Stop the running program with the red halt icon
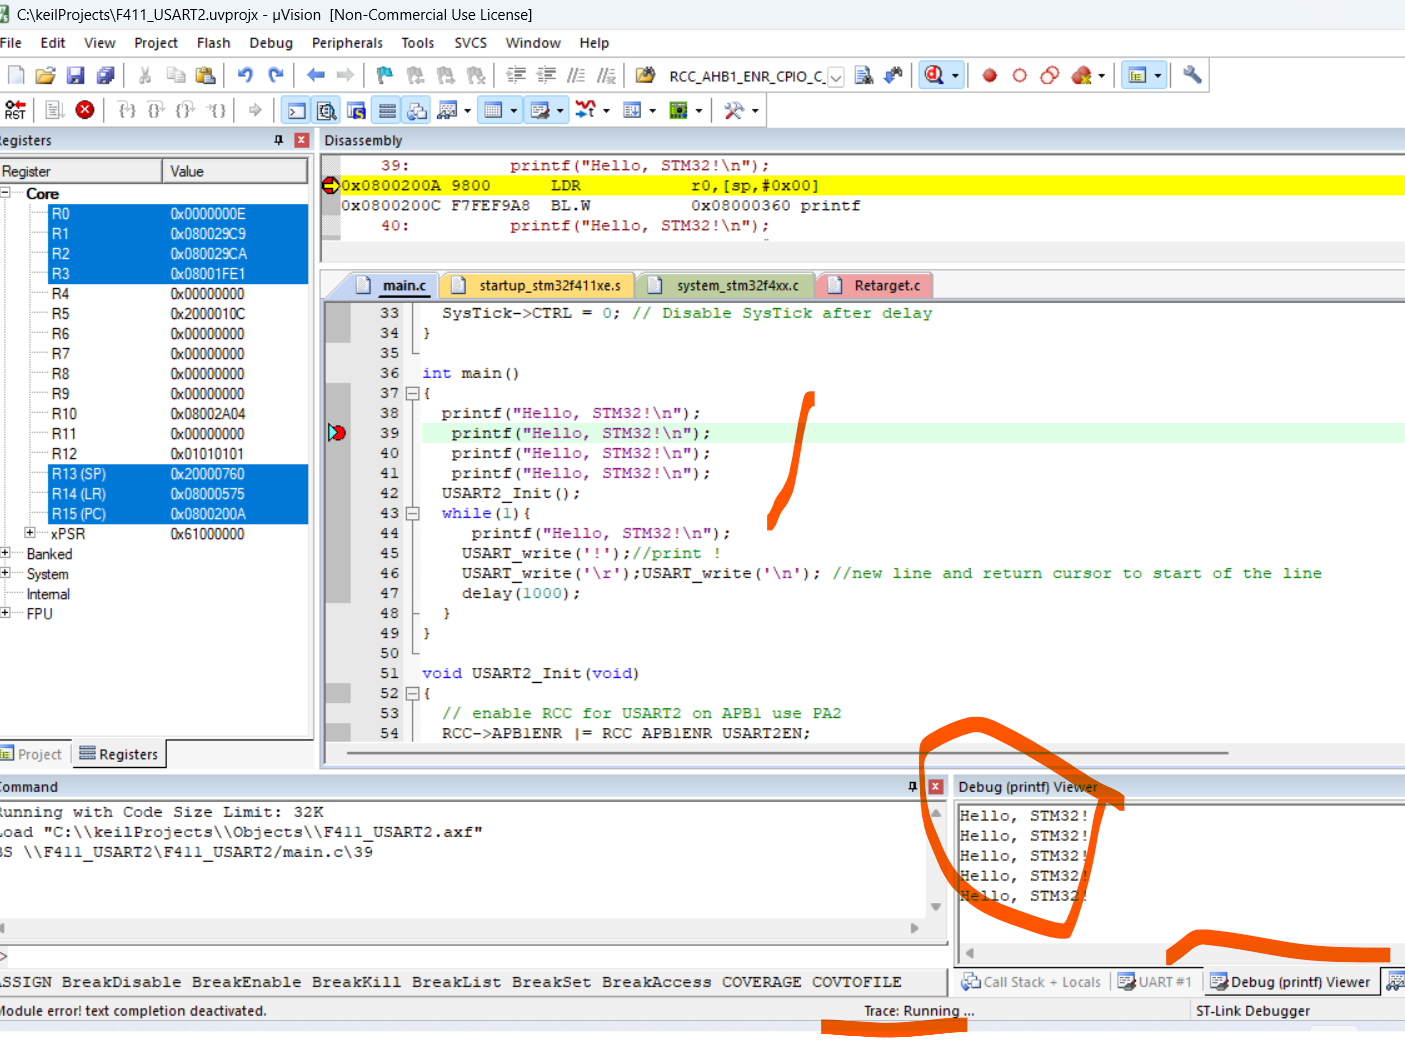Image resolution: width=1405 pixels, height=1040 pixels. (x=85, y=110)
